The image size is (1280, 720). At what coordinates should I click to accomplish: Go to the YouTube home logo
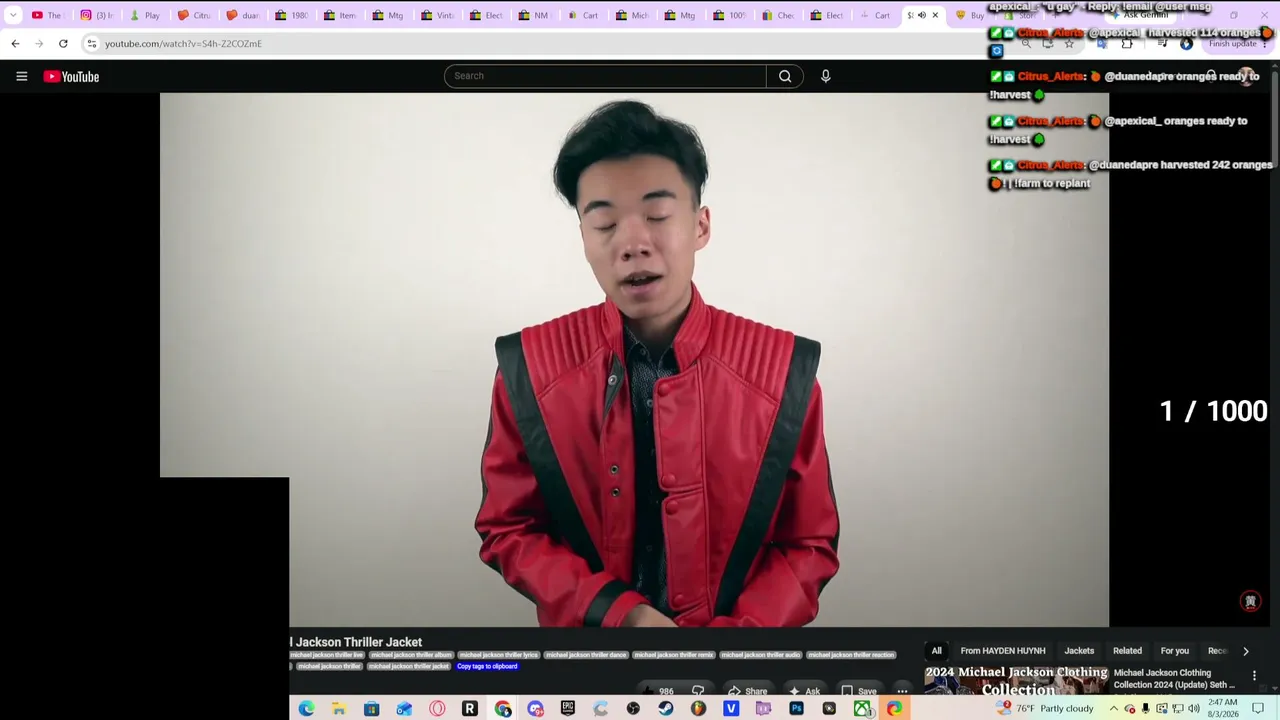(71, 76)
